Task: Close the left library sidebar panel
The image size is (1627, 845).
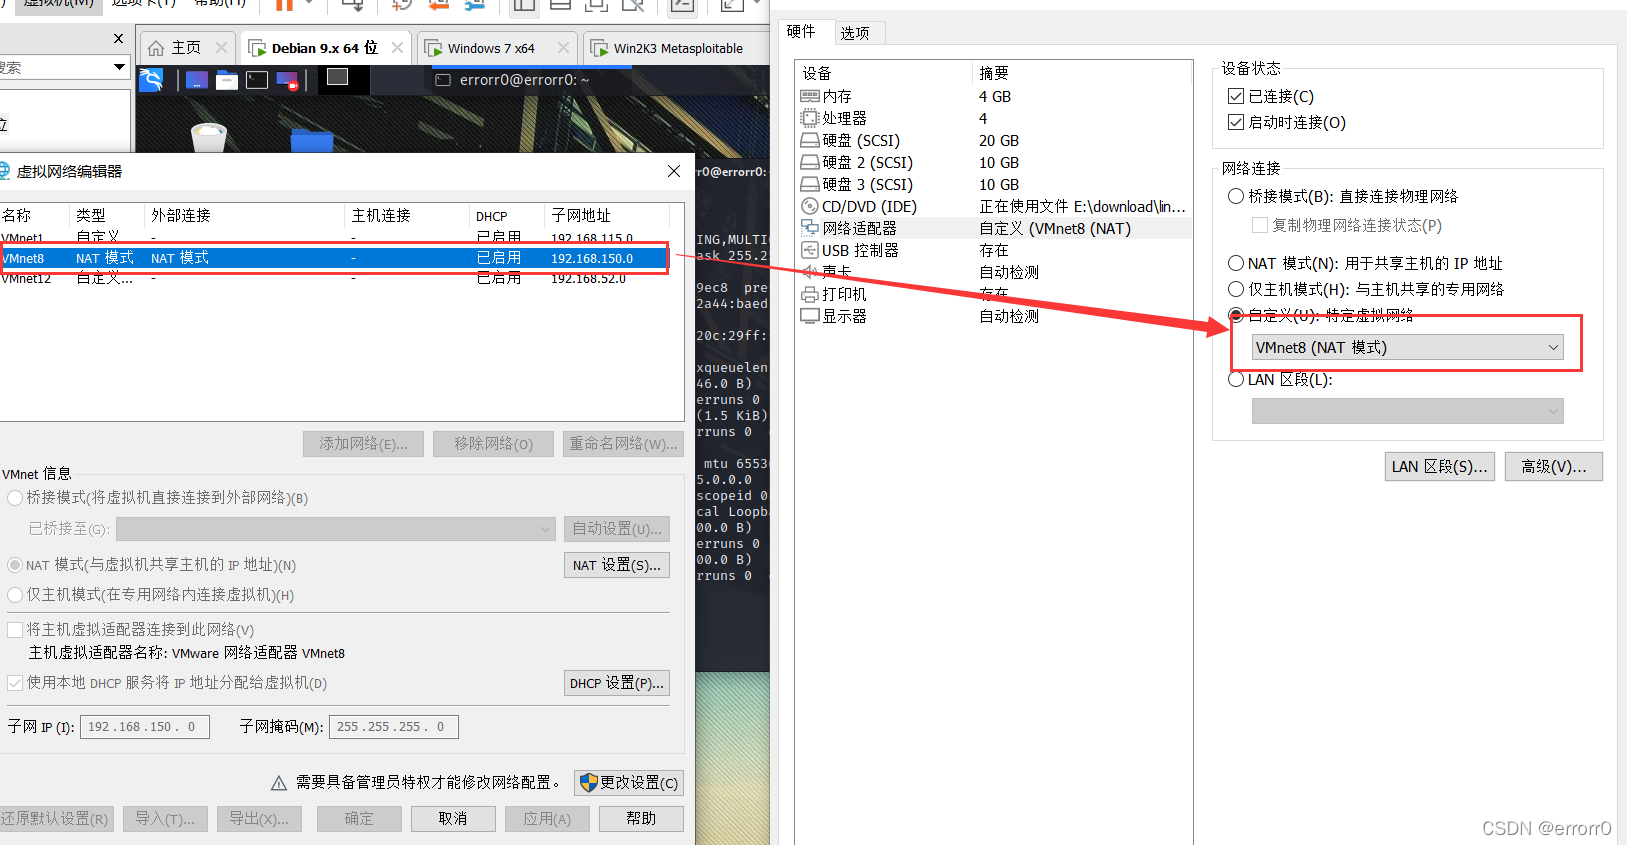Action: click(x=119, y=39)
